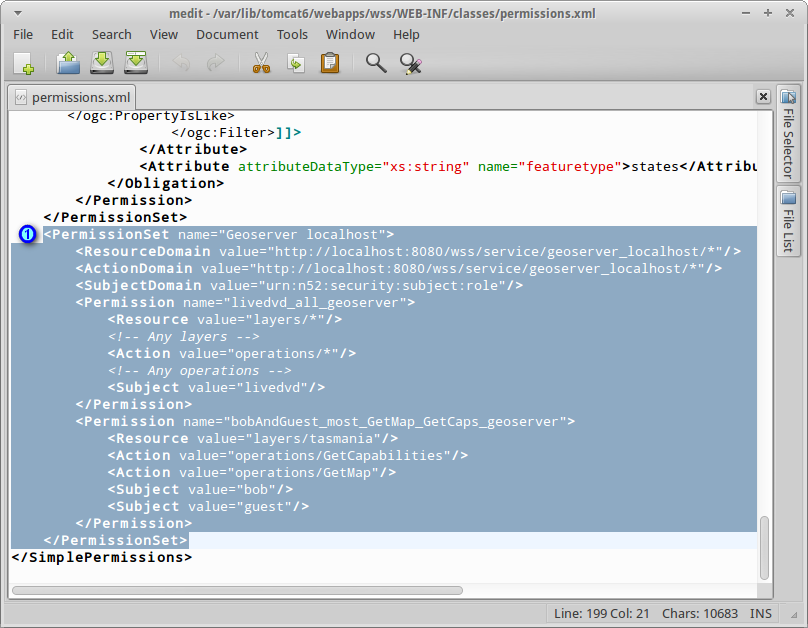Viewport: 808px width, 628px height.
Task: Click the </ogc:Filter>]]> line
Action: (x=236, y=132)
